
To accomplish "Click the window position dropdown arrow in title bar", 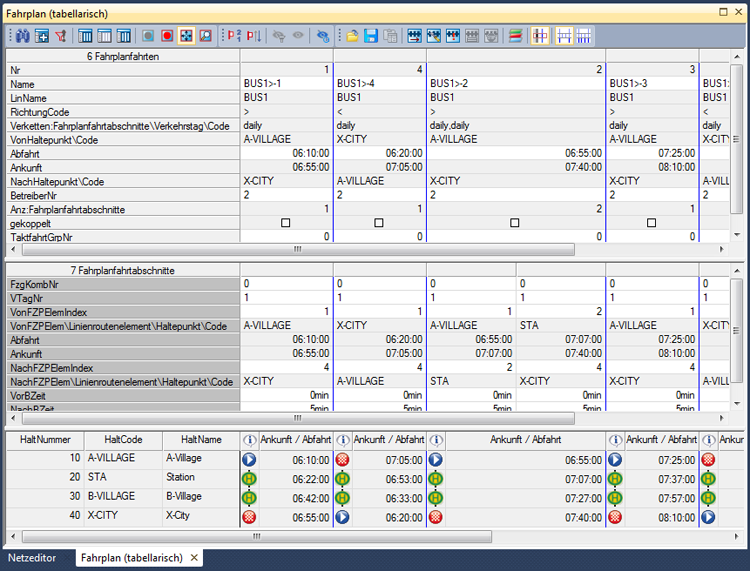I will pyautogui.click(x=725, y=13).
